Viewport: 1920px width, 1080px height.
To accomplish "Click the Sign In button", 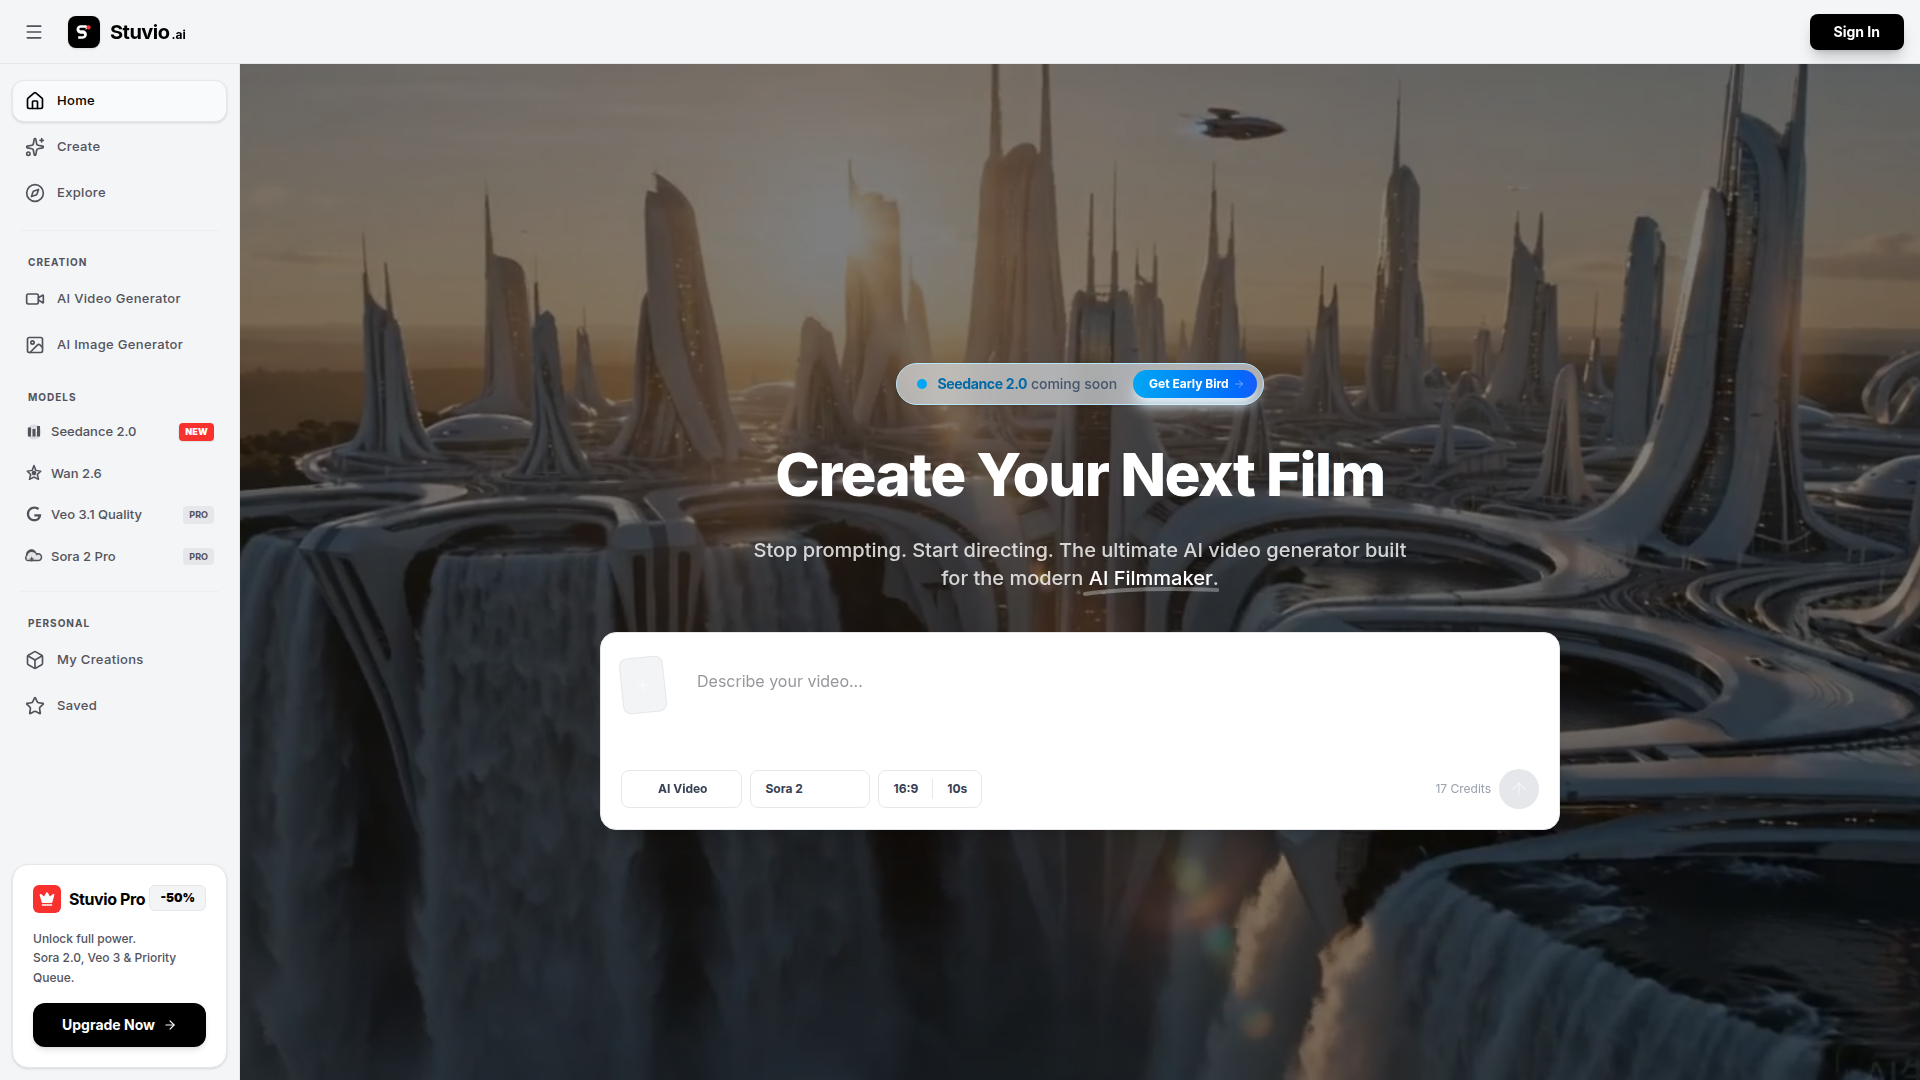I will 1856,32.
